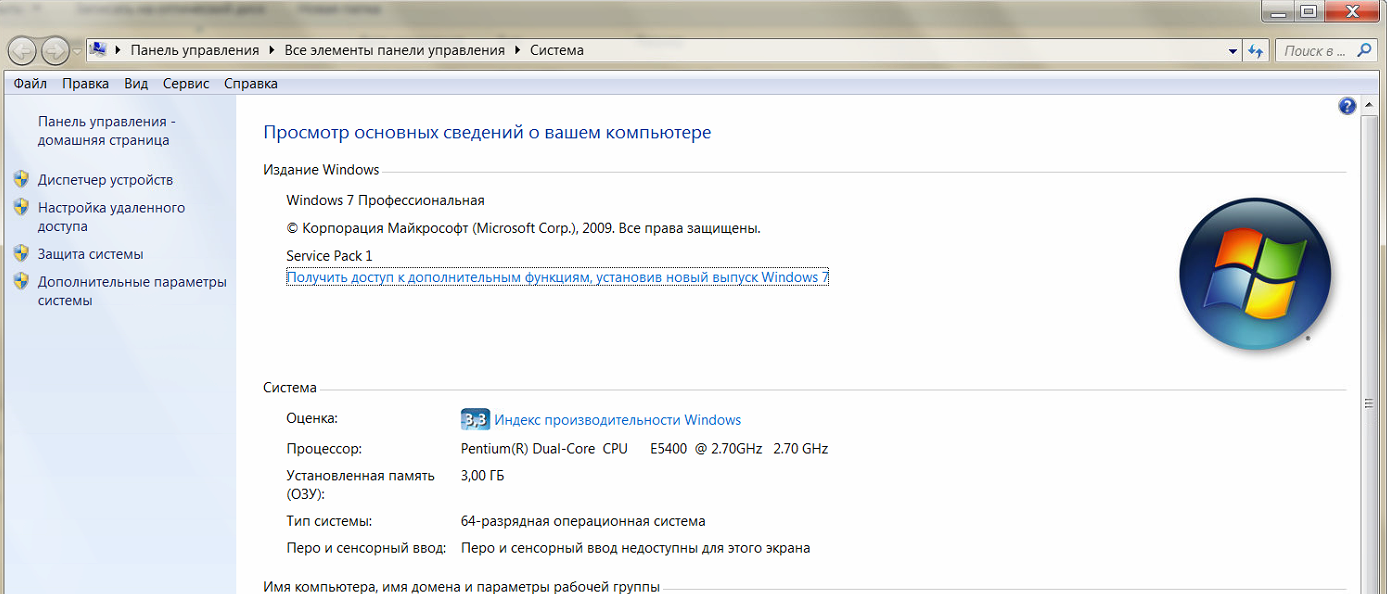Viewport: 1387px width, 594px height.
Task: Click the magnifier search icon
Action: (x=1365, y=50)
